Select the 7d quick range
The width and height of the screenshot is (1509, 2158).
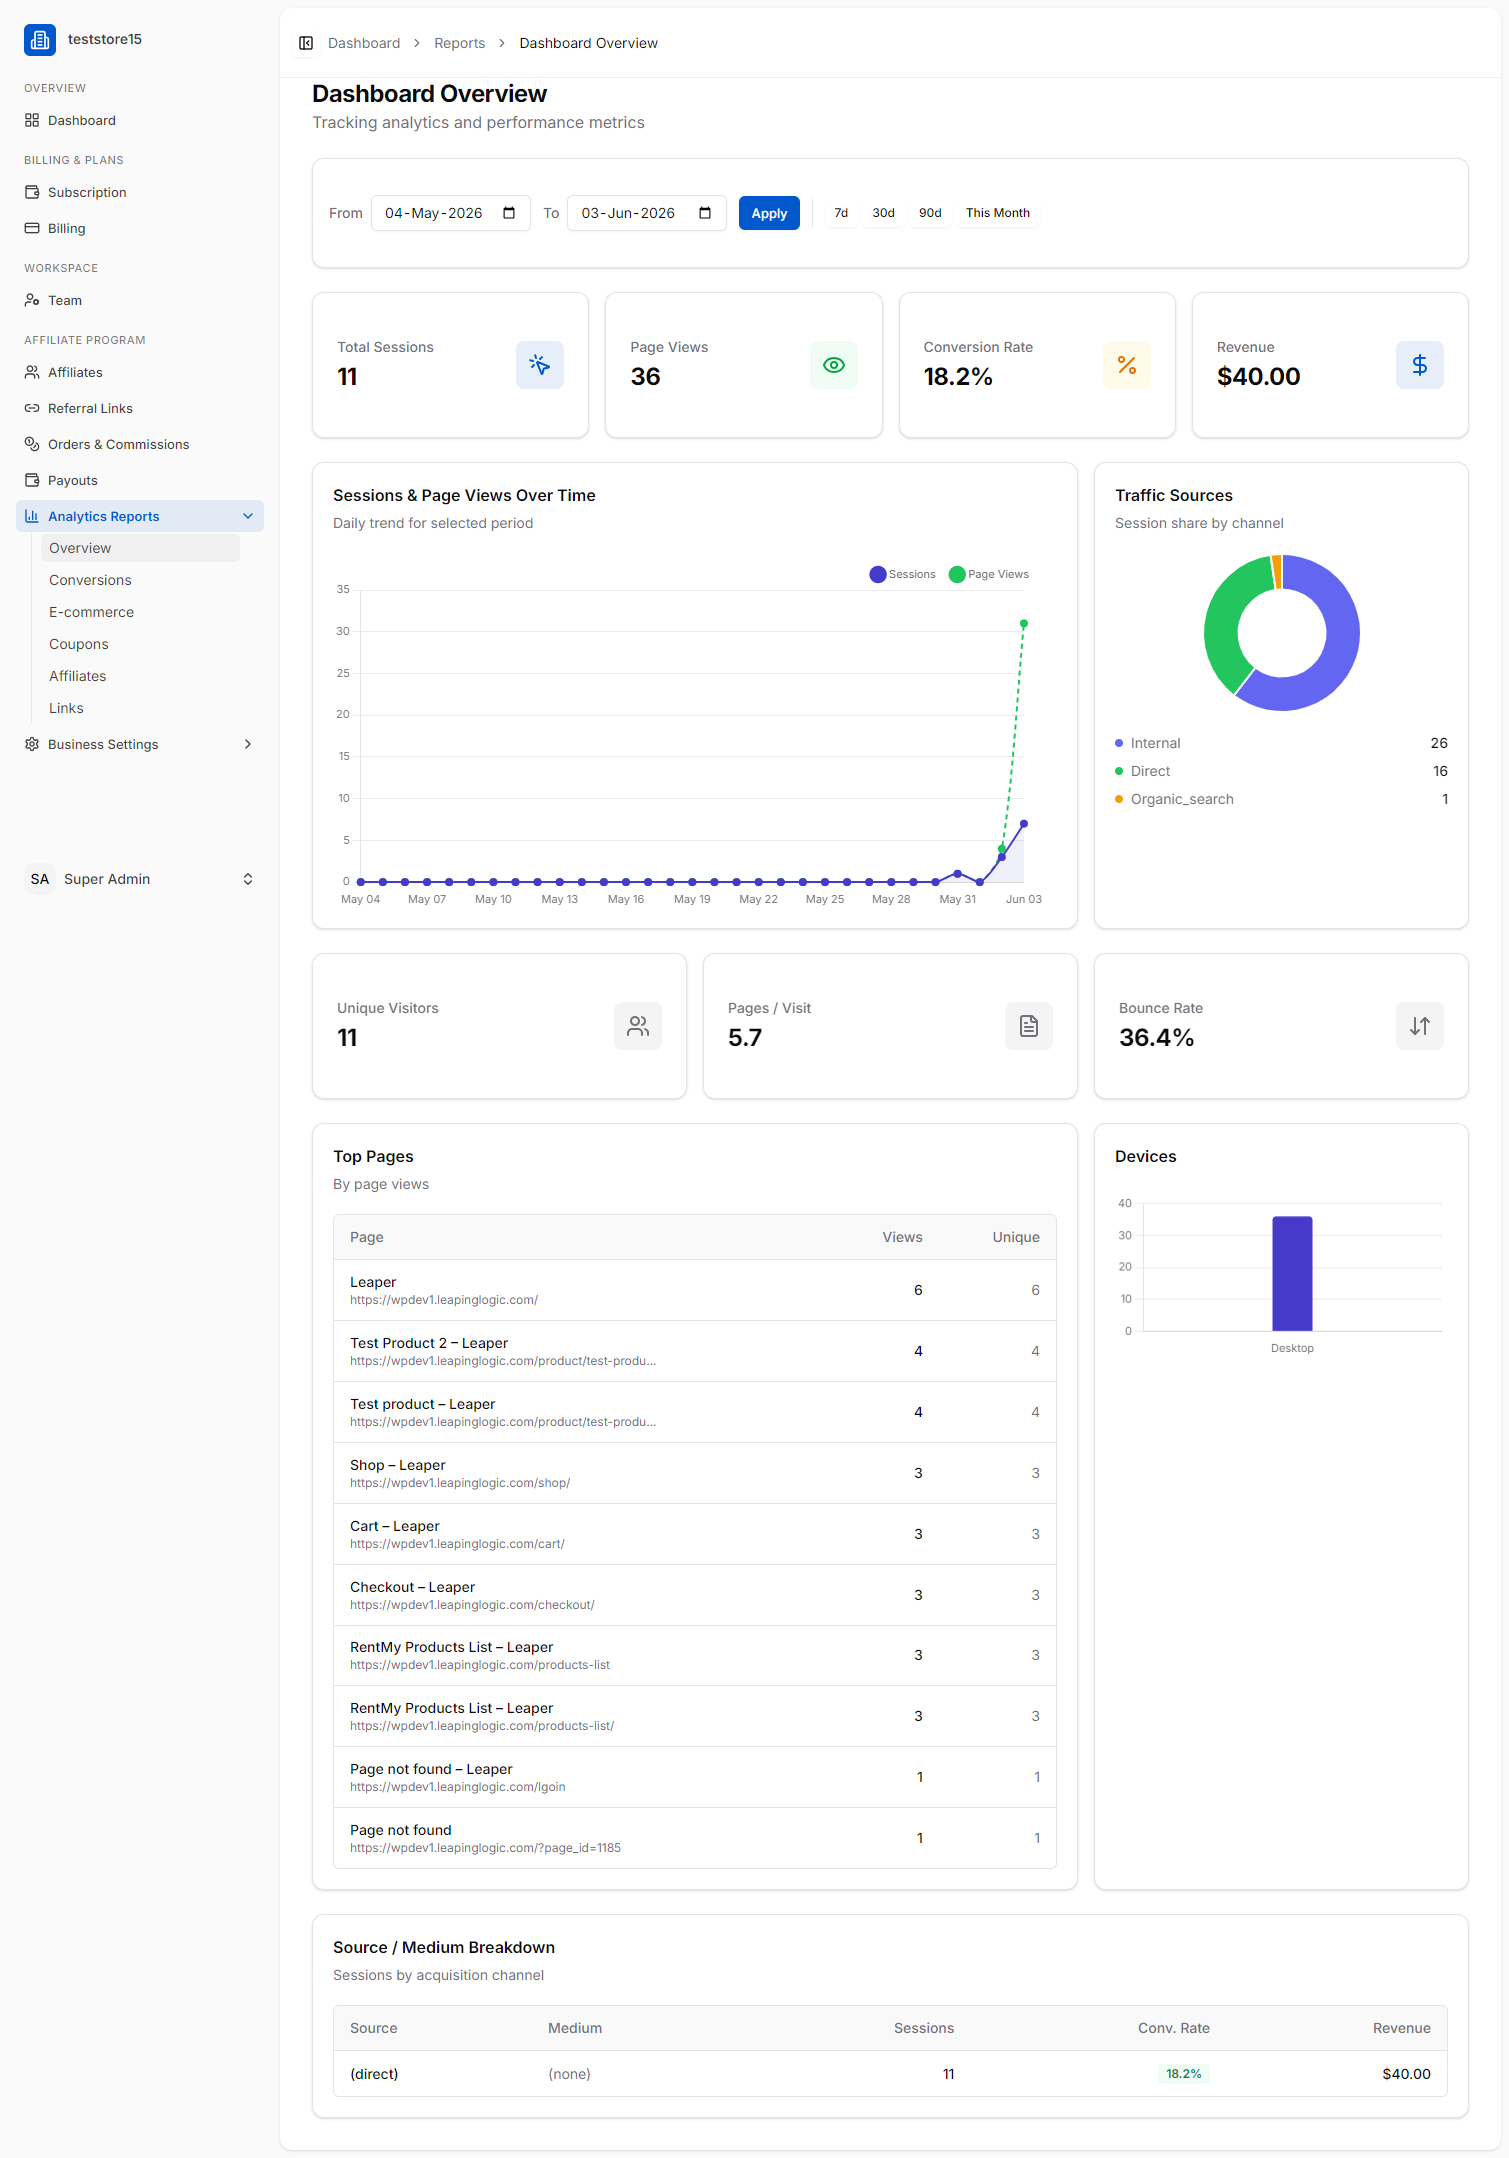pos(841,213)
